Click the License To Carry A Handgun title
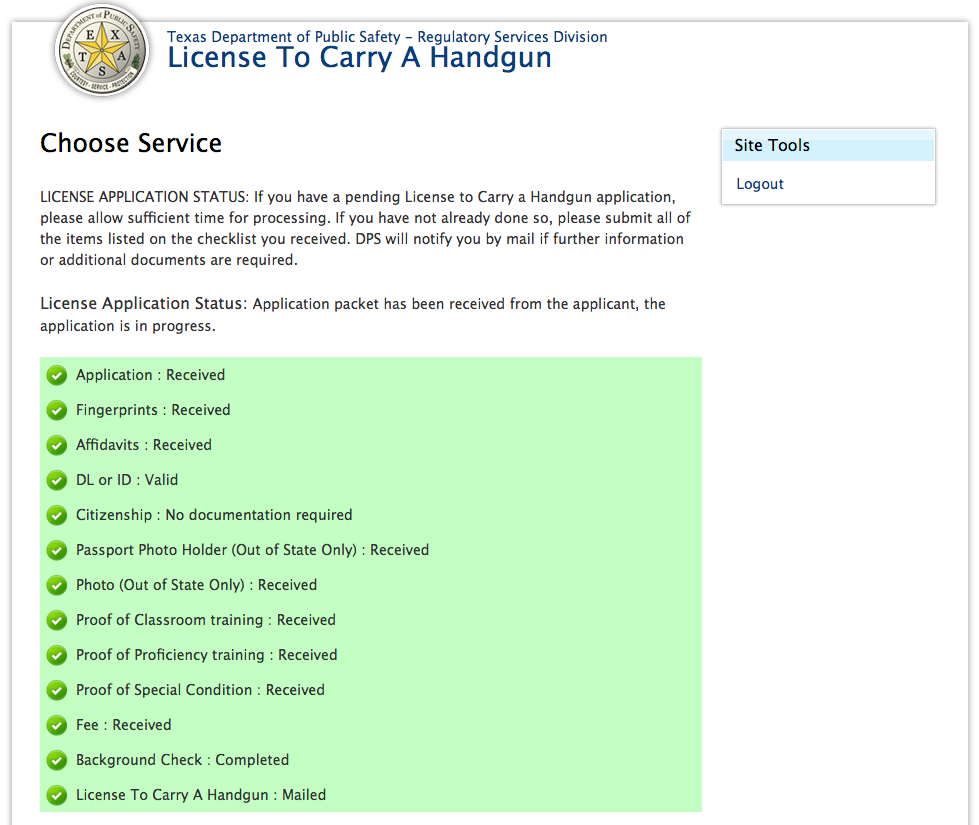This screenshot has width=979, height=825. pyautogui.click(x=359, y=58)
